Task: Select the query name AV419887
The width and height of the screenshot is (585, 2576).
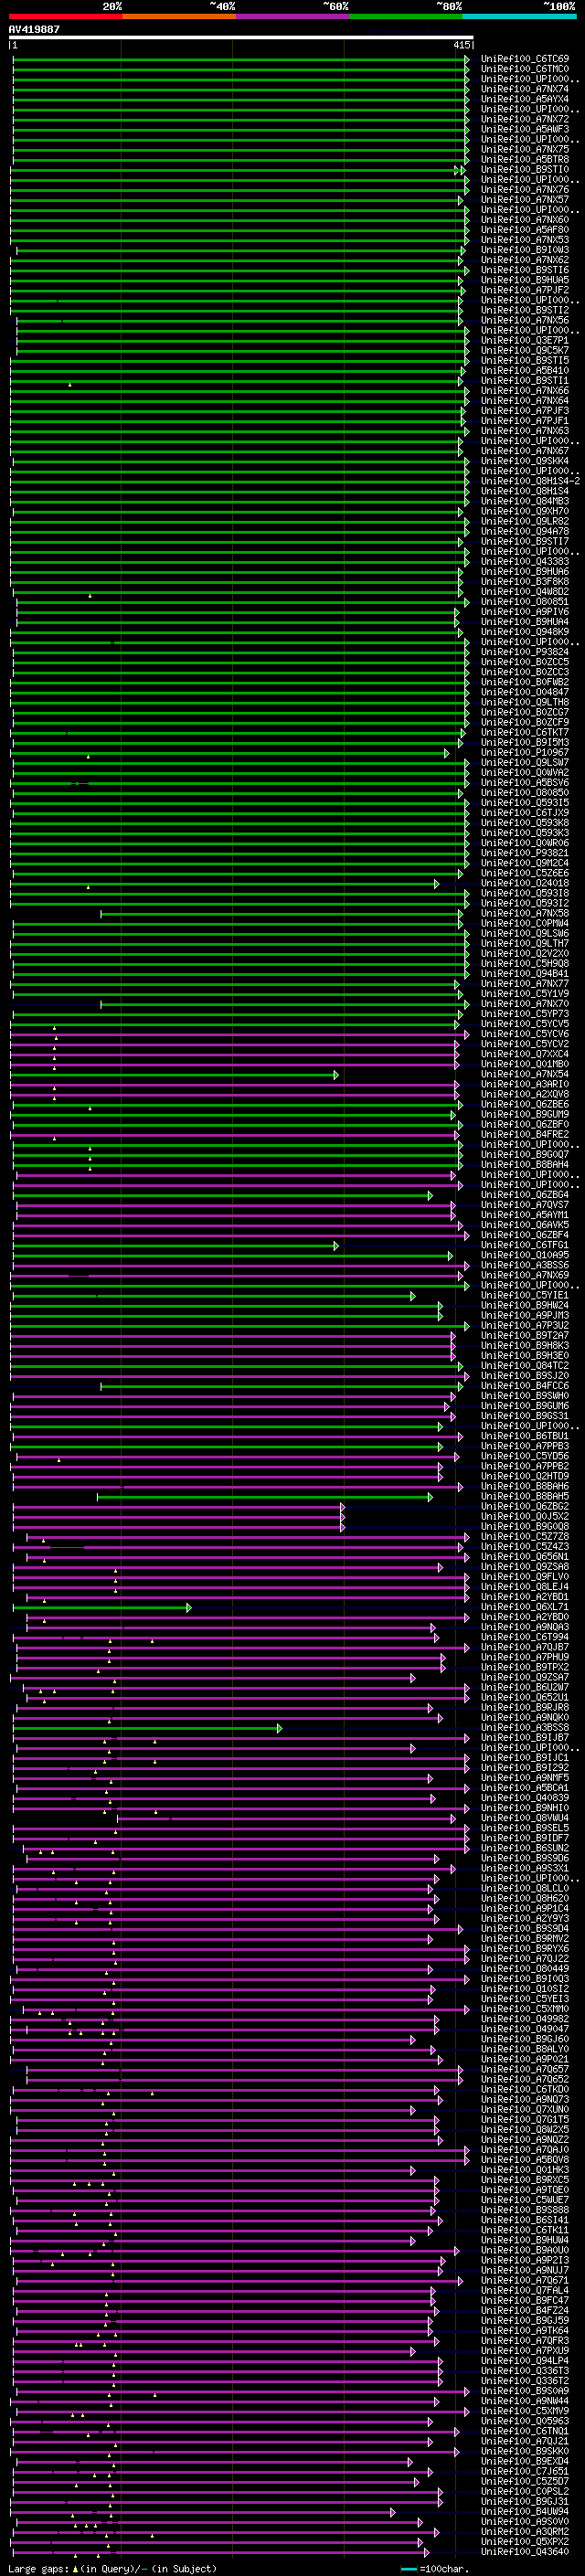Action: pos(34,30)
